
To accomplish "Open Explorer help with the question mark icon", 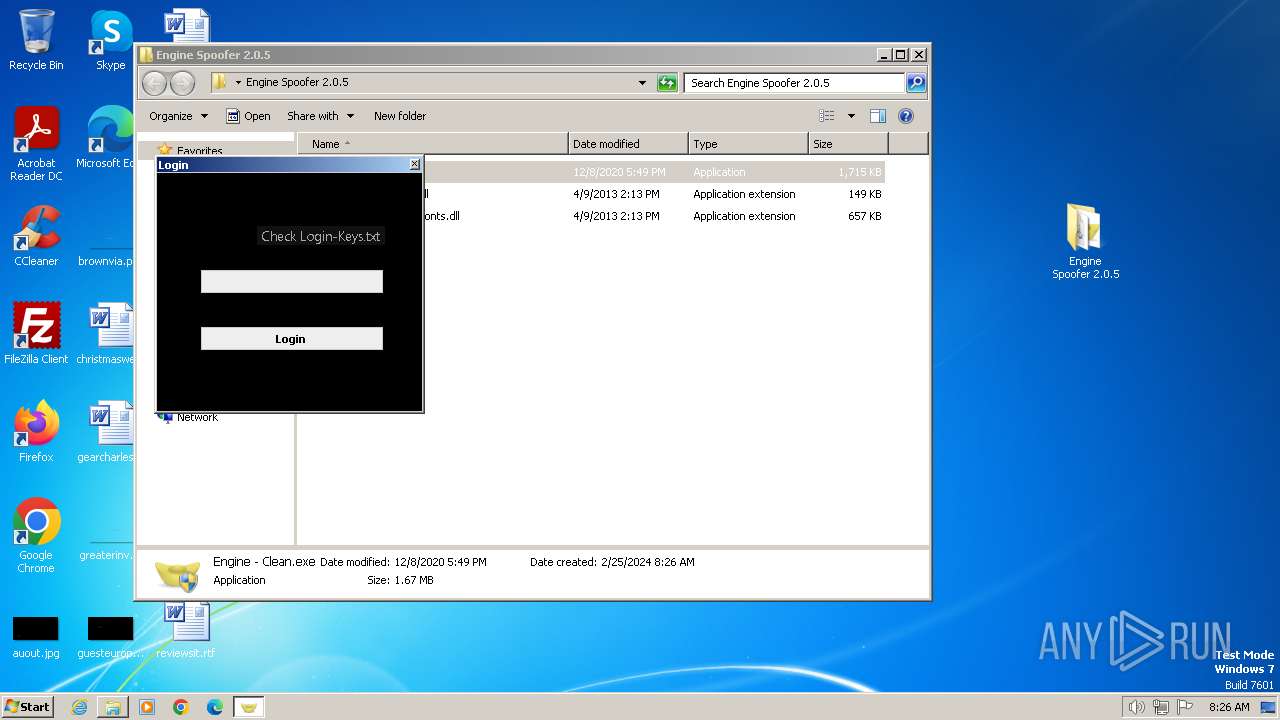I will [906, 116].
